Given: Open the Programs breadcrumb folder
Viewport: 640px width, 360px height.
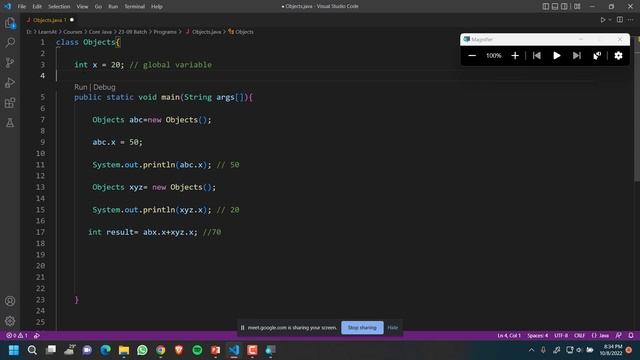Looking at the screenshot, I should (165, 32).
